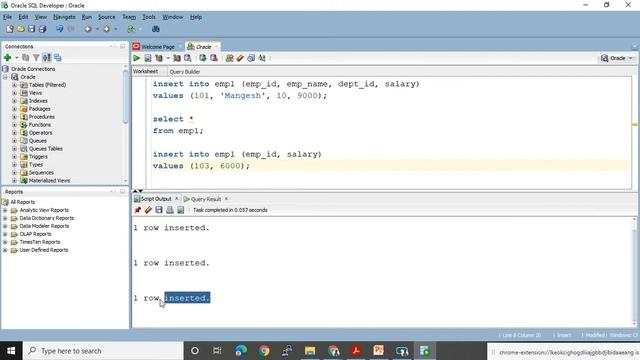640x360 pixels.
Task: Click the Rollback icon in worksheet toolbar
Action: pyautogui.click(x=213, y=58)
